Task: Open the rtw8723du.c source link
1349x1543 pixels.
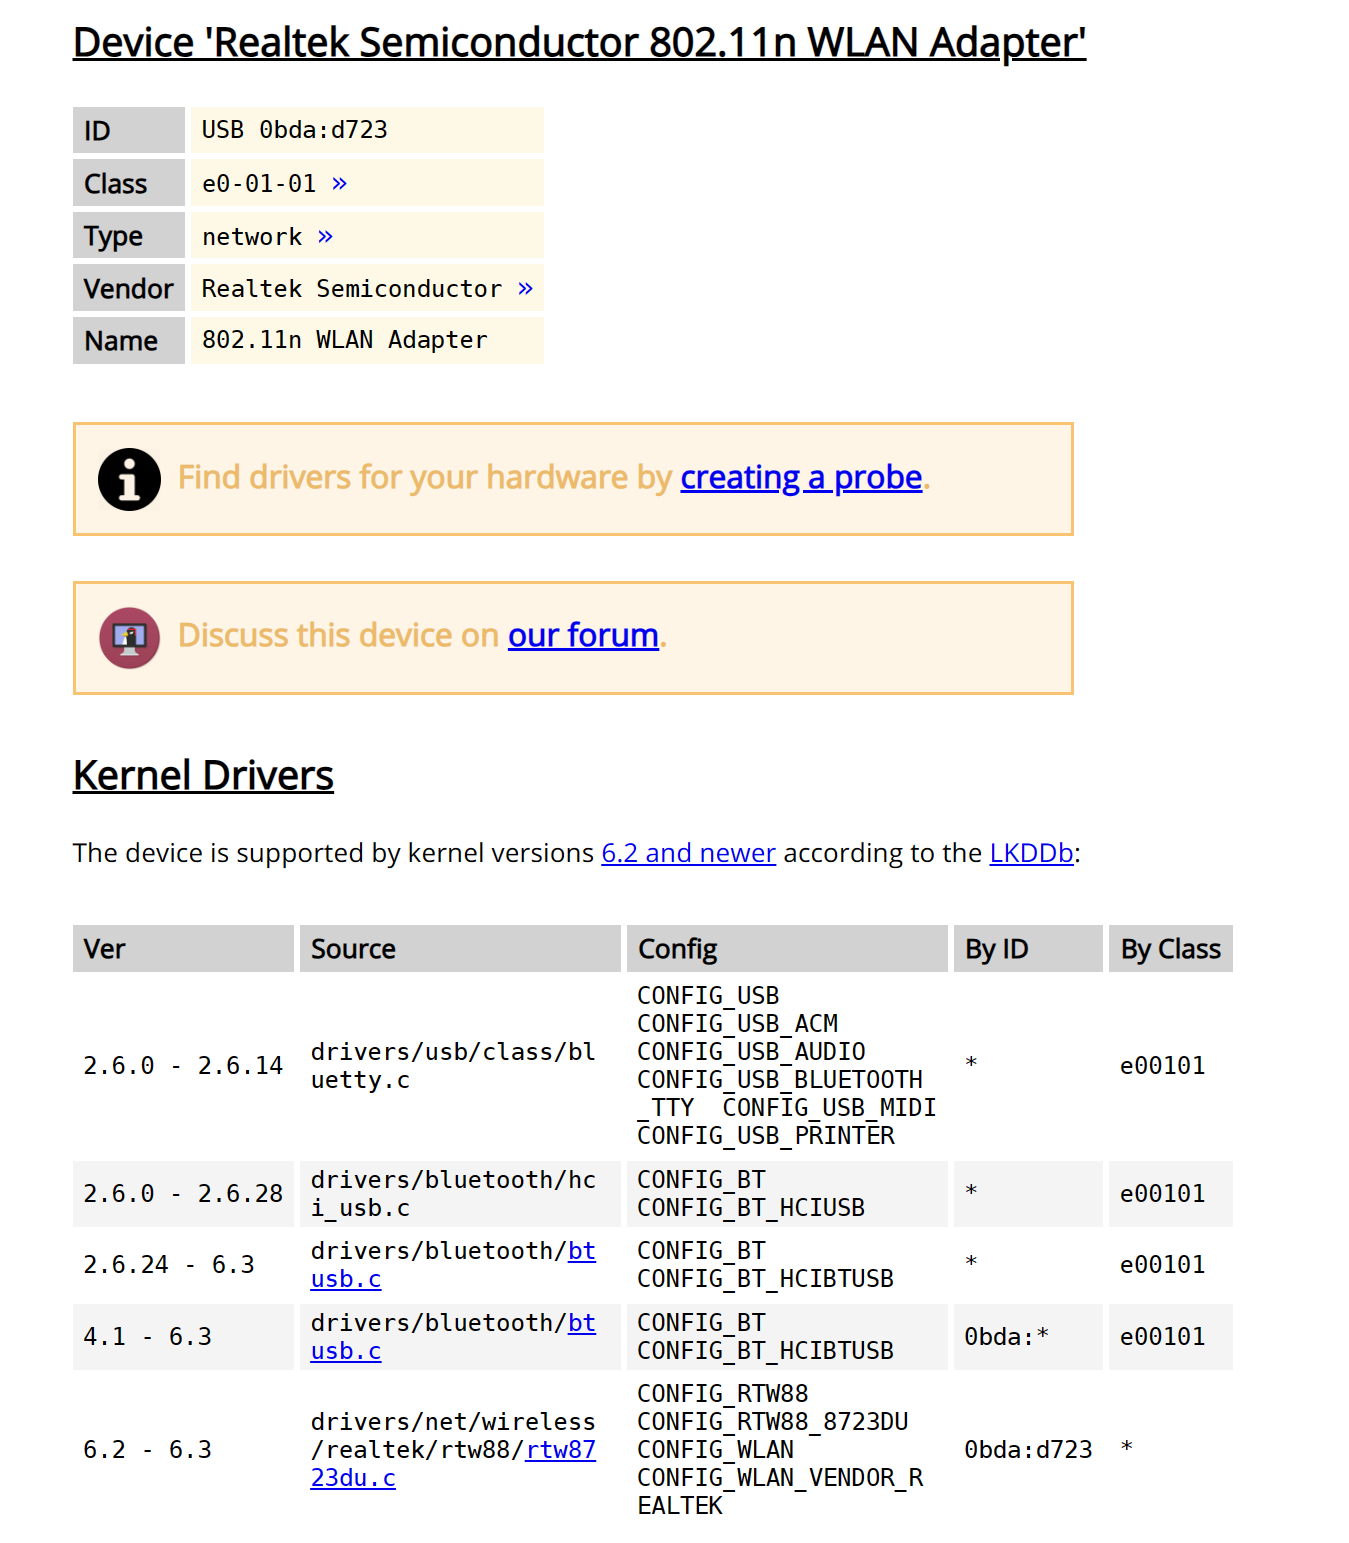Action: [453, 1464]
